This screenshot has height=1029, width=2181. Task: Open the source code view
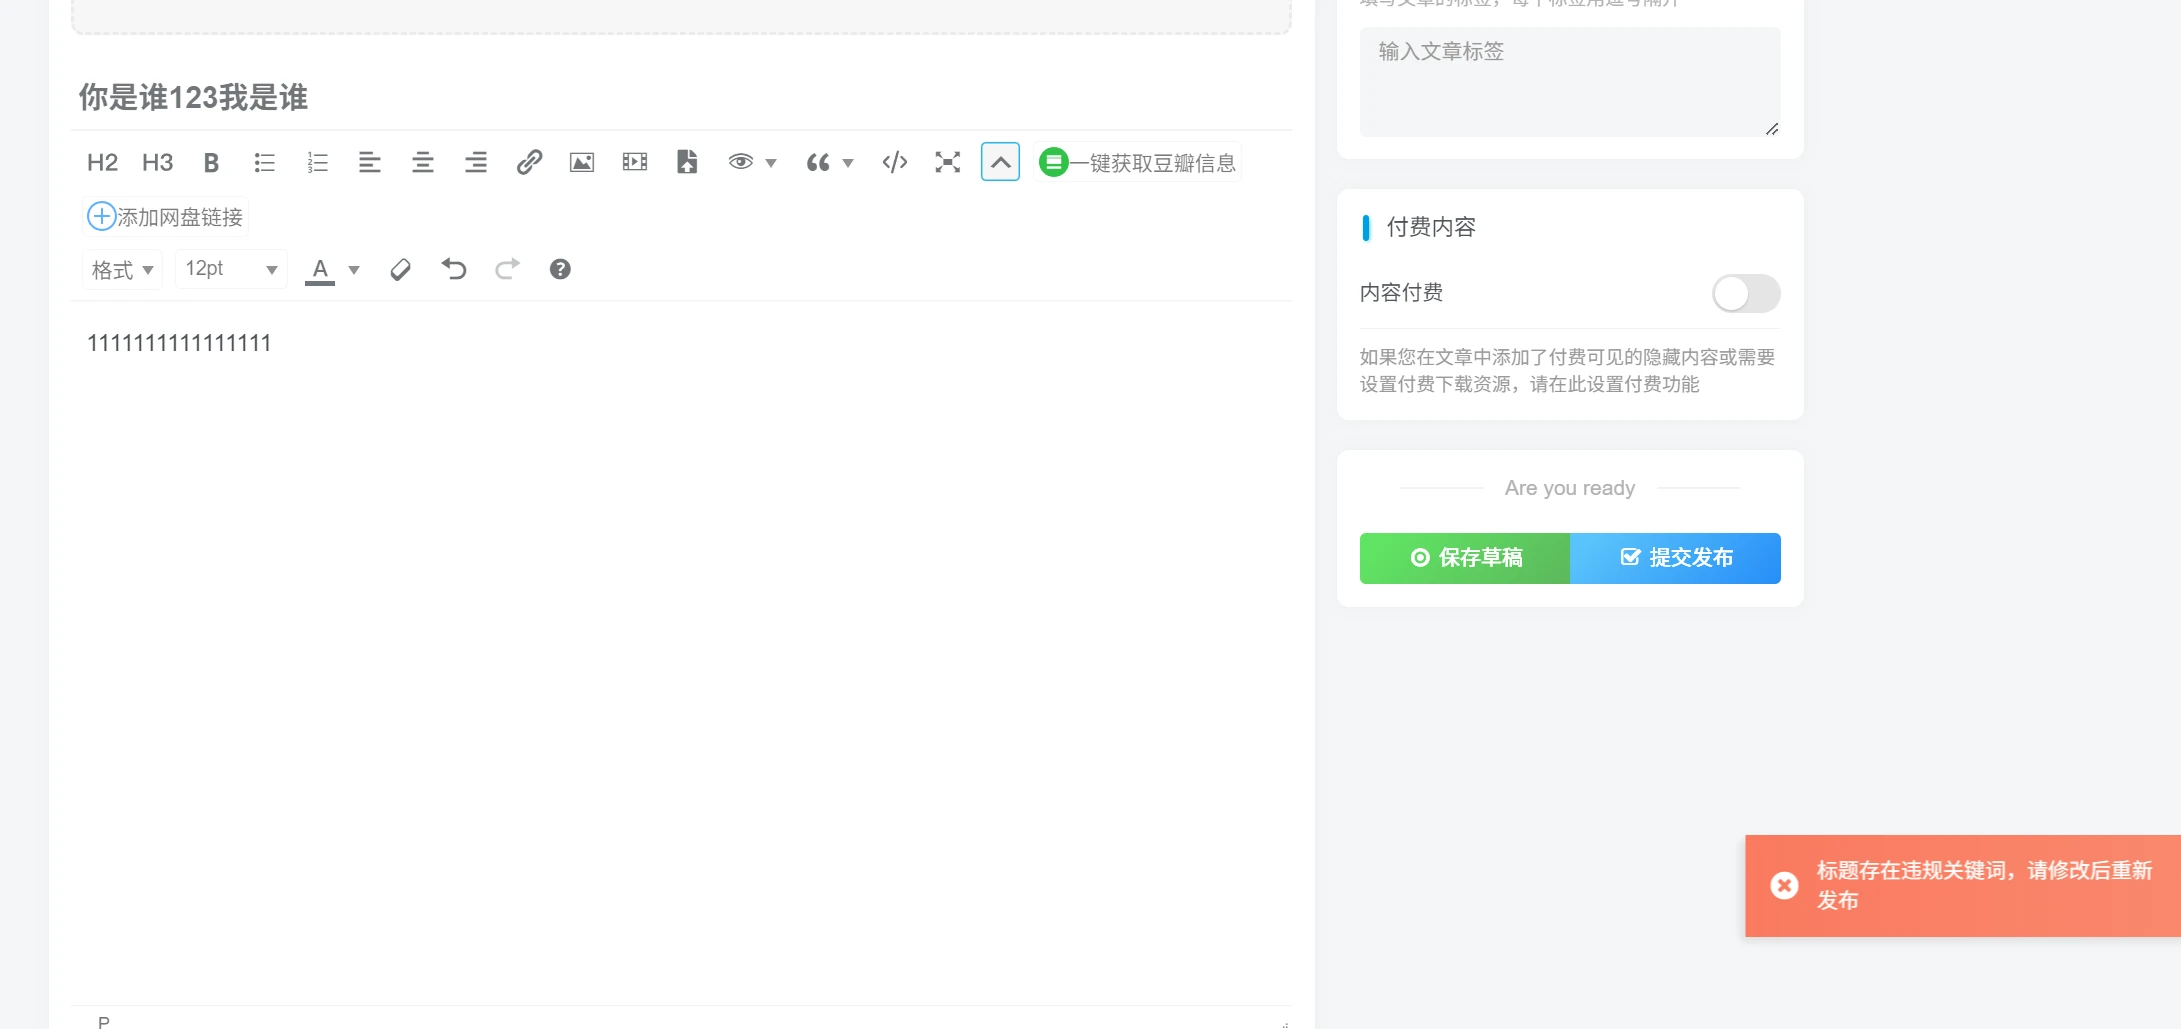[x=895, y=162]
